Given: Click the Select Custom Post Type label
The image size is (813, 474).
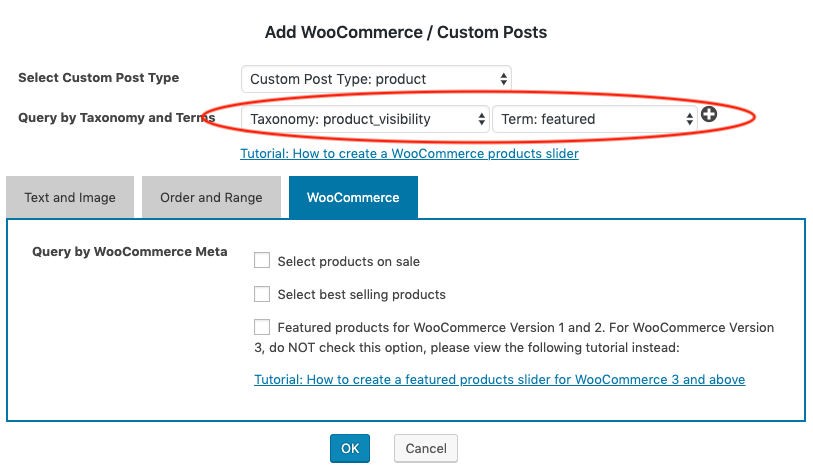Looking at the screenshot, I should pos(99,78).
